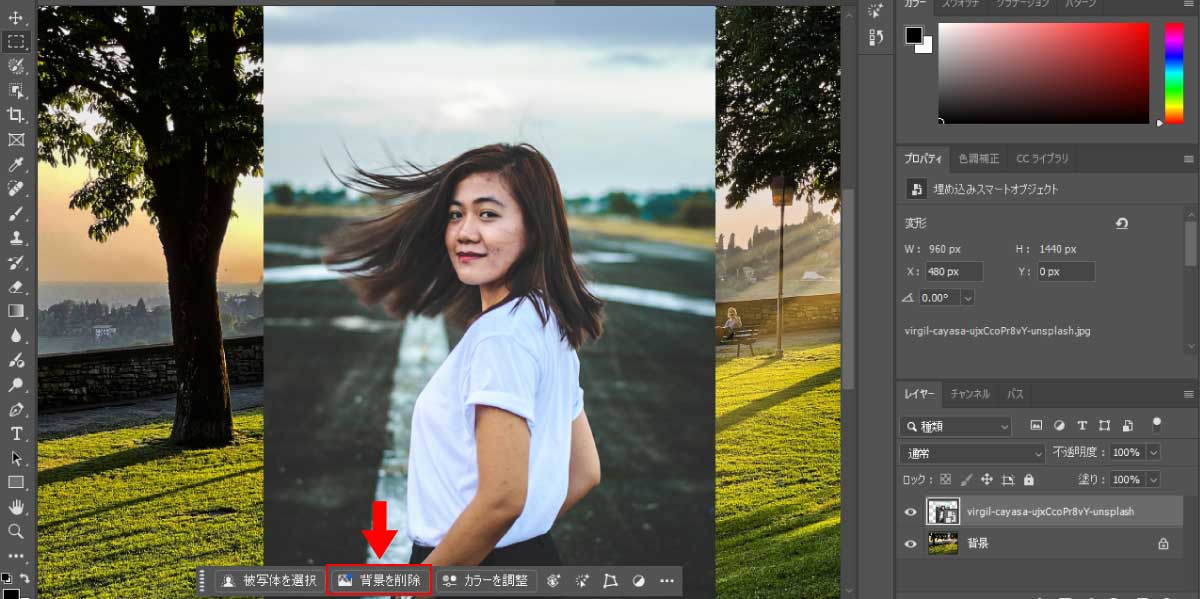Click the 背景を削除 button
The image size is (1200, 599).
click(x=379, y=580)
